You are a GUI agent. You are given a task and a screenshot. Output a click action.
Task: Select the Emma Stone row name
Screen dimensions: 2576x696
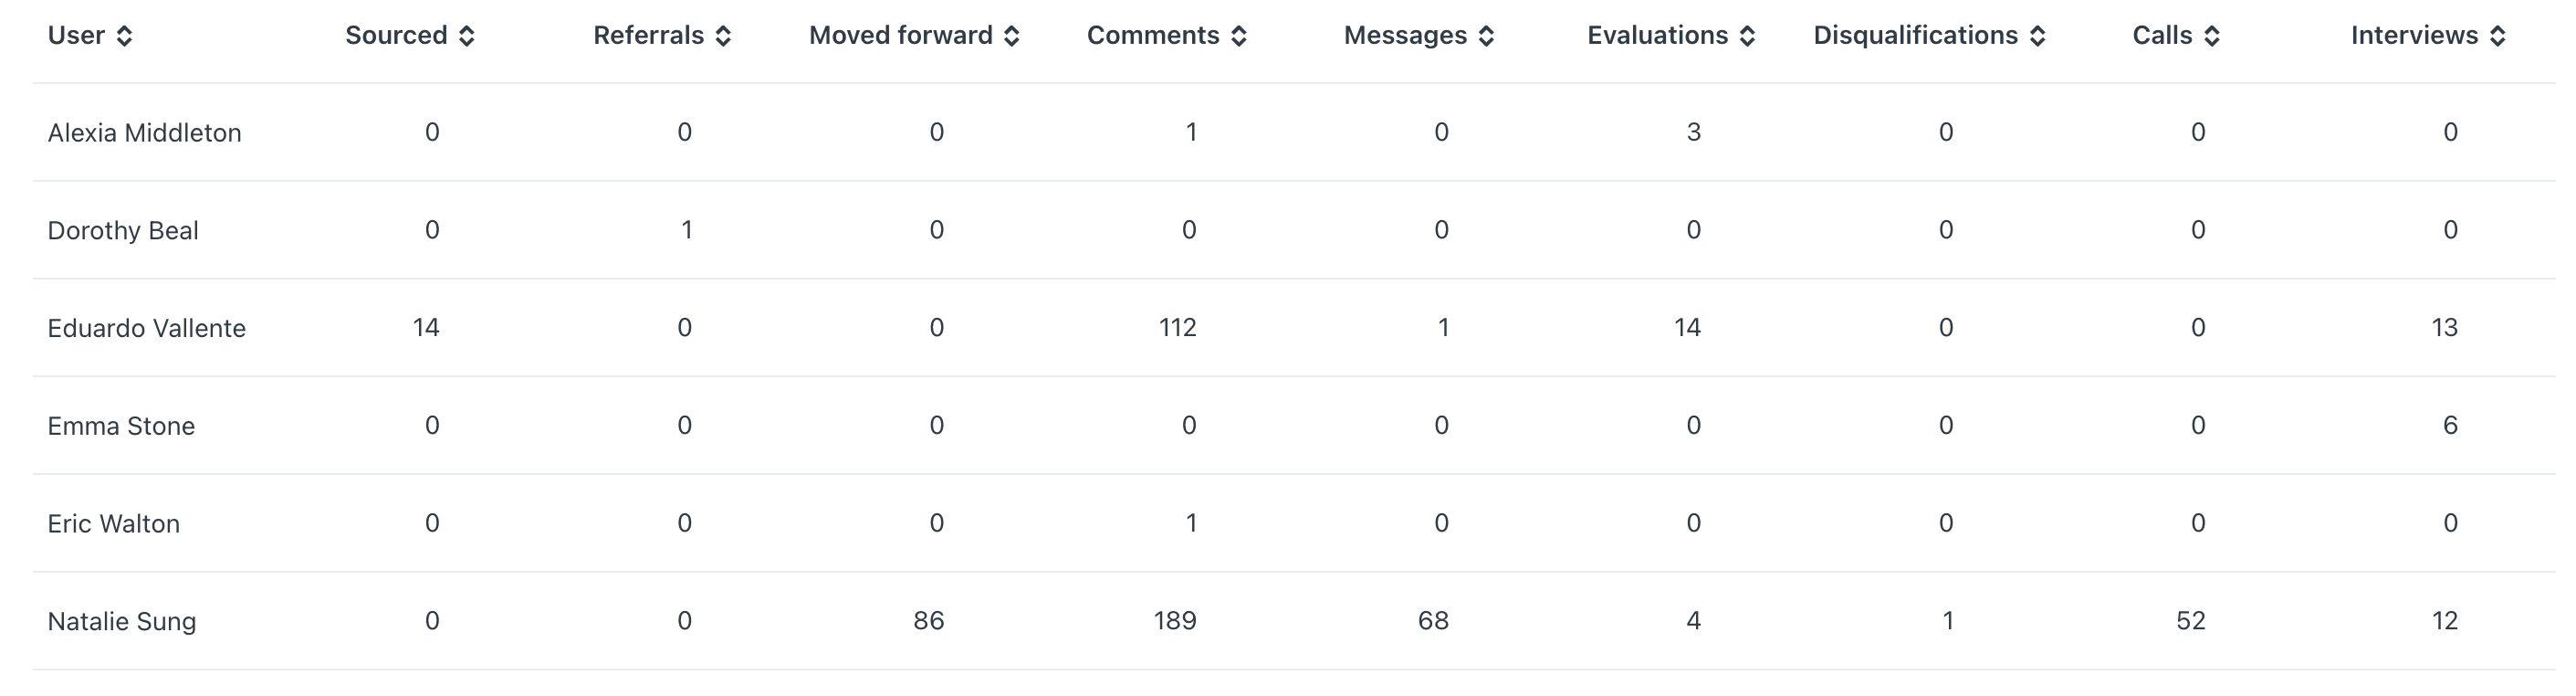(x=121, y=427)
